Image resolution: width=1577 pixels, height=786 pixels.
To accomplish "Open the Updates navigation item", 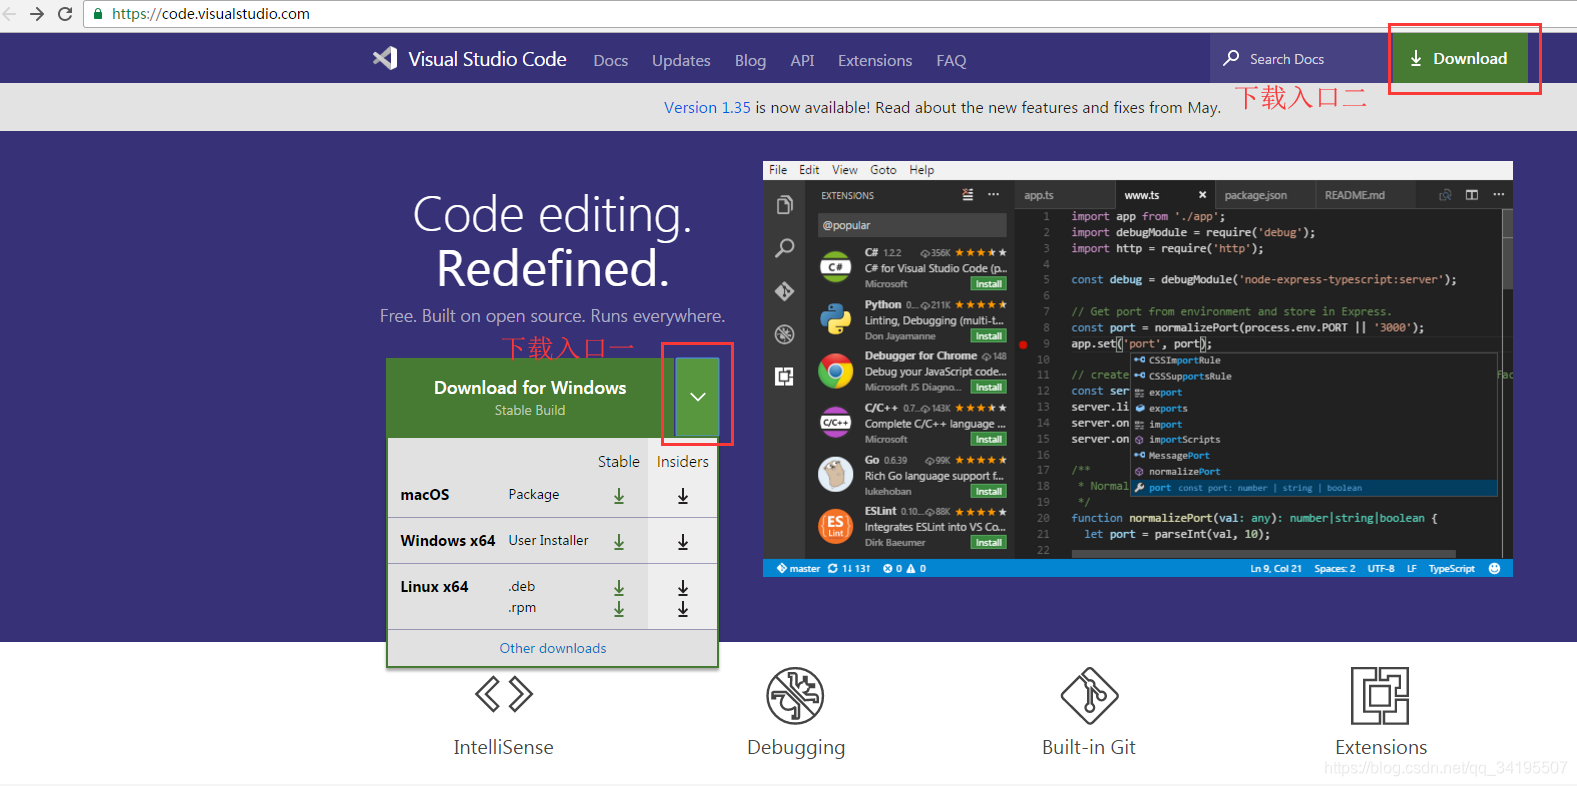I will (x=681, y=60).
